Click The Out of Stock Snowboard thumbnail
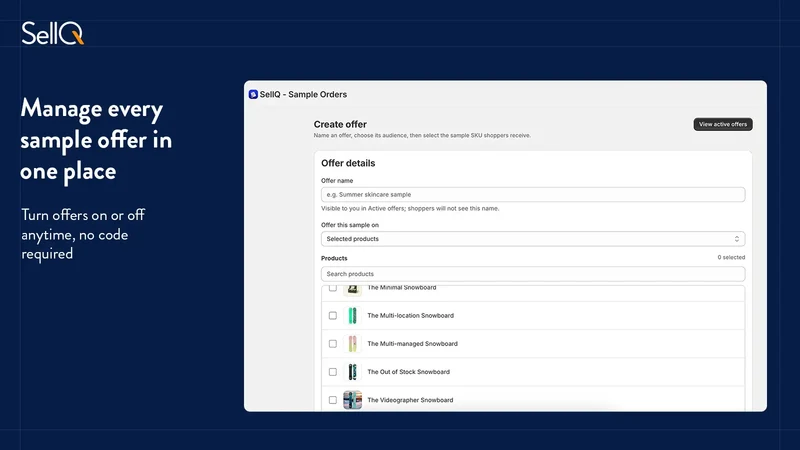Image resolution: width=800 pixels, height=450 pixels. click(x=352, y=372)
